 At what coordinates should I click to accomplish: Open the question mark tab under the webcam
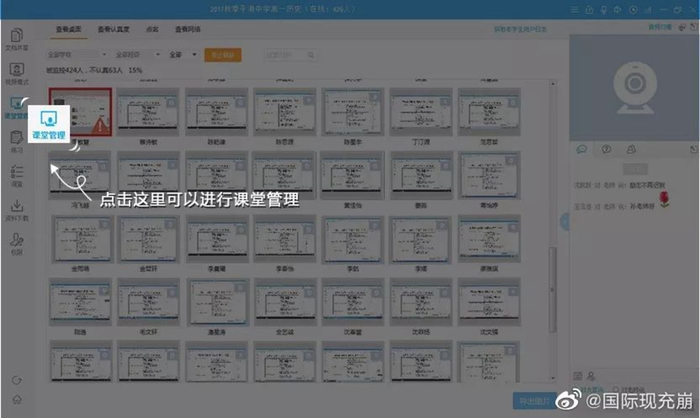[x=606, y=149]
